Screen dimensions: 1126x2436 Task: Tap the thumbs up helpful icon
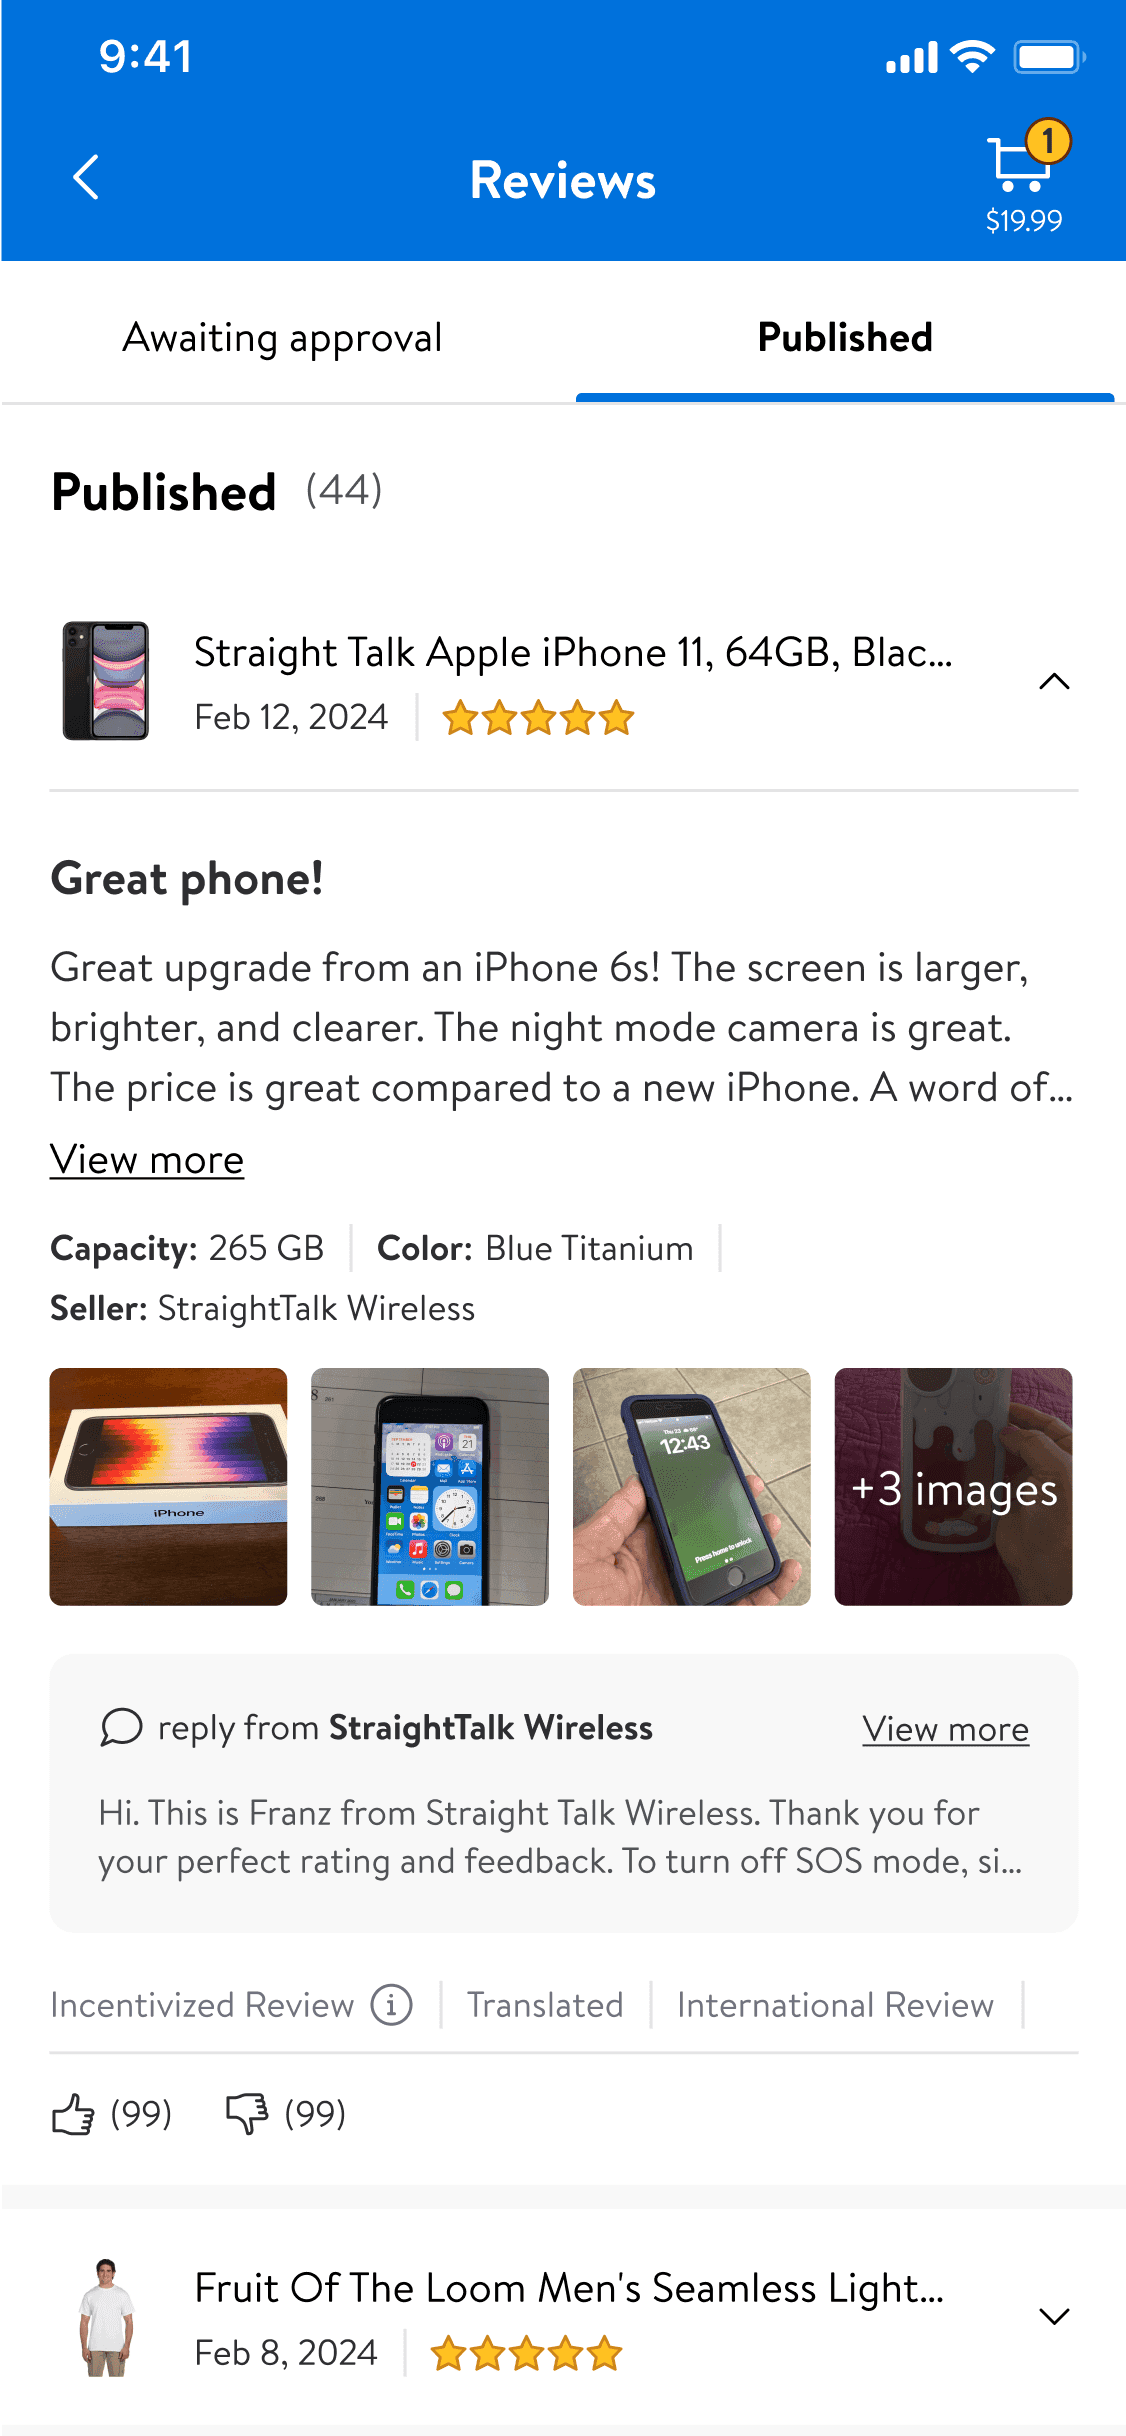[73, 2114]
